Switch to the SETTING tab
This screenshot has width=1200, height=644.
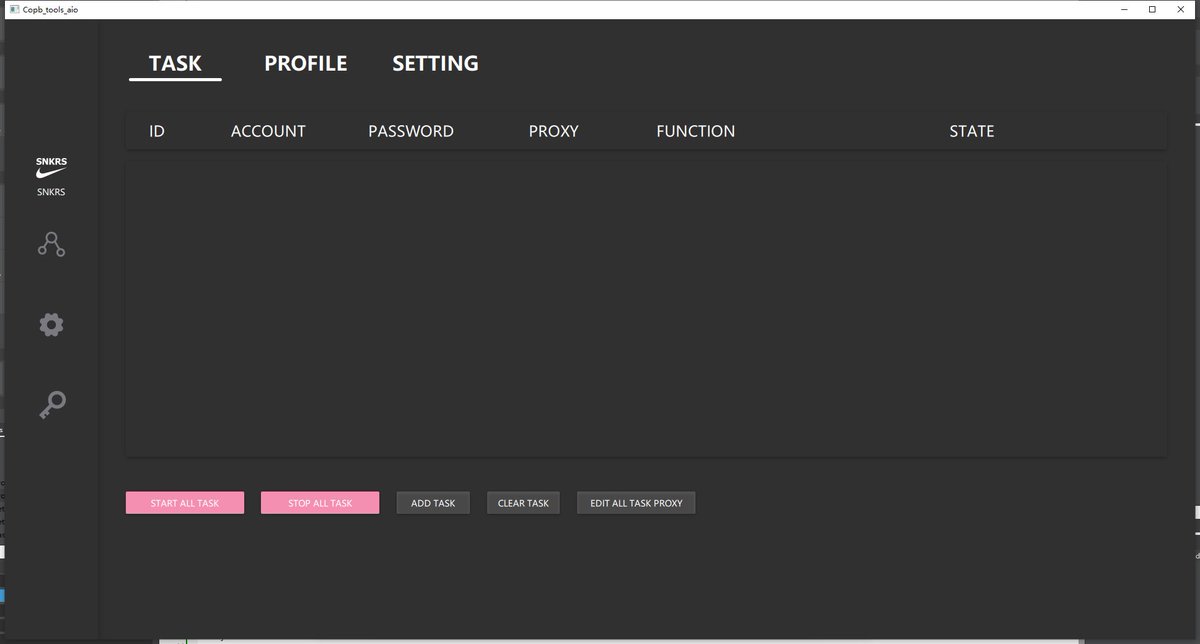(x=435, y=63)
